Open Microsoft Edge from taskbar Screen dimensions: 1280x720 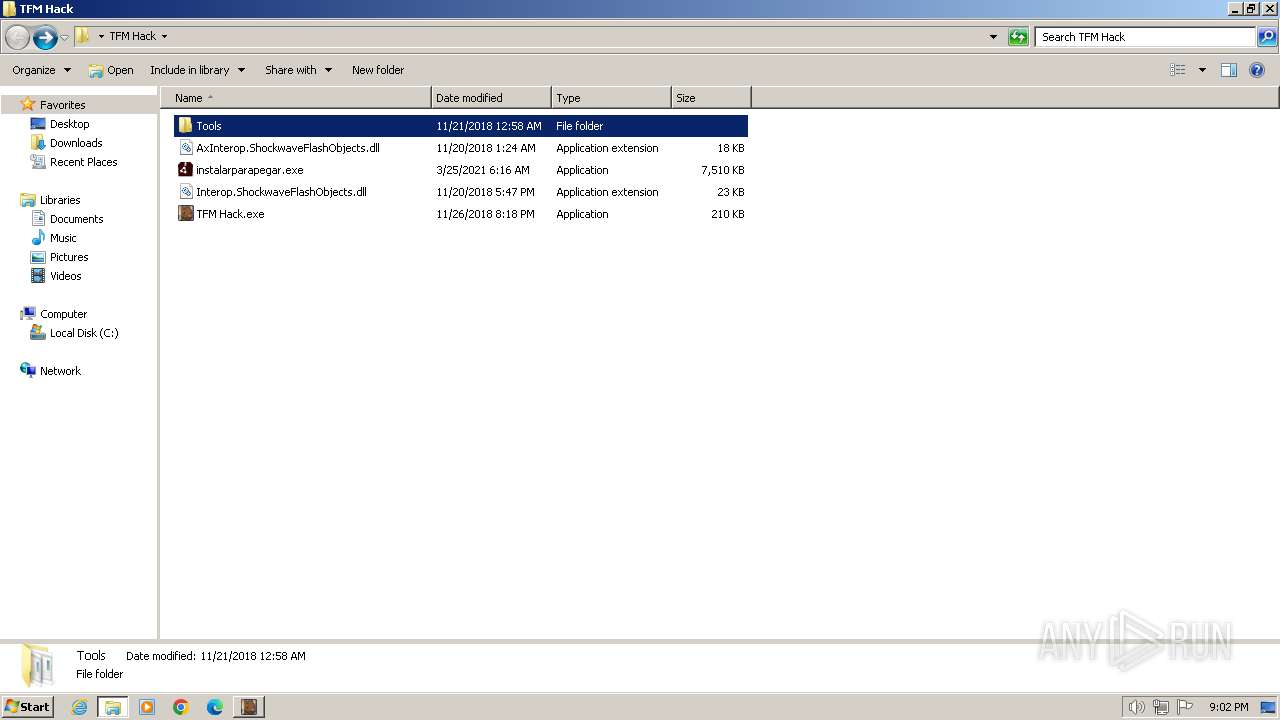point(215,707)
